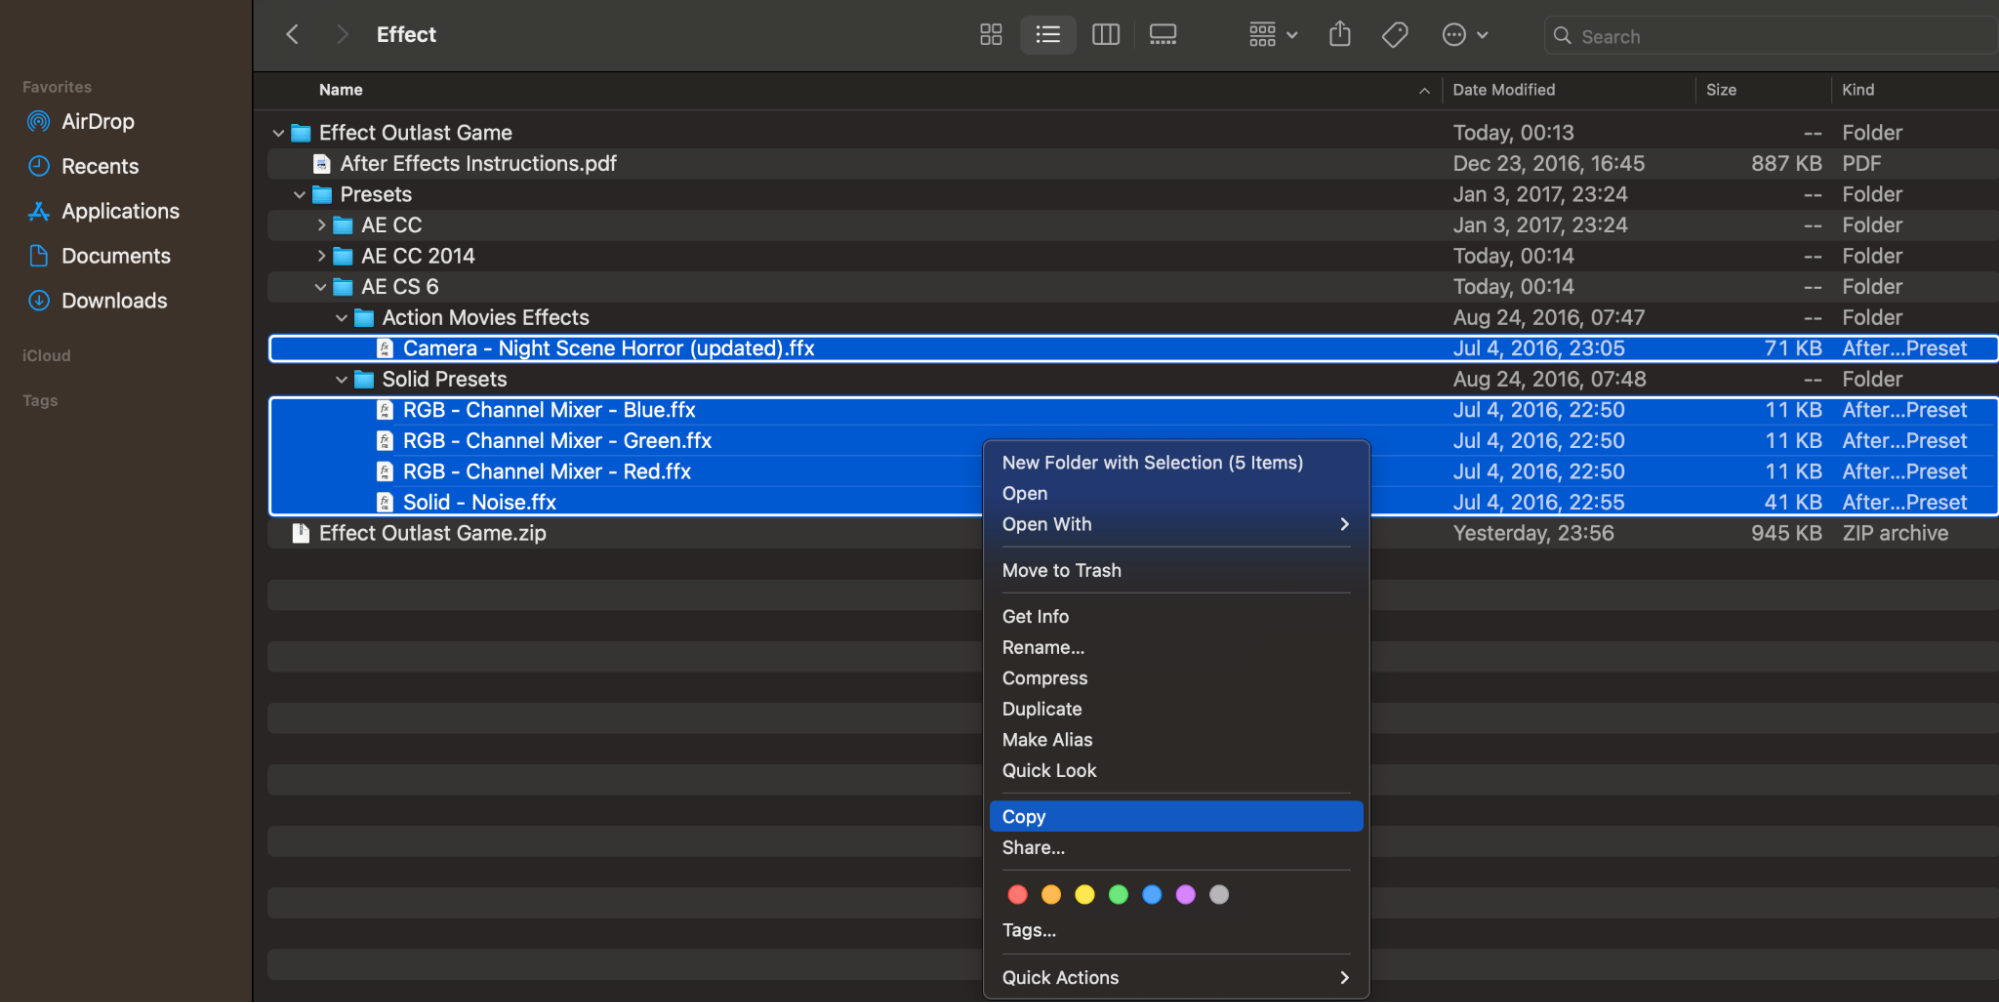Click the Edit Tags toolbar icon
Image resolution: width=1999 pixels, height=1003 pixels.
[1394, 35]
